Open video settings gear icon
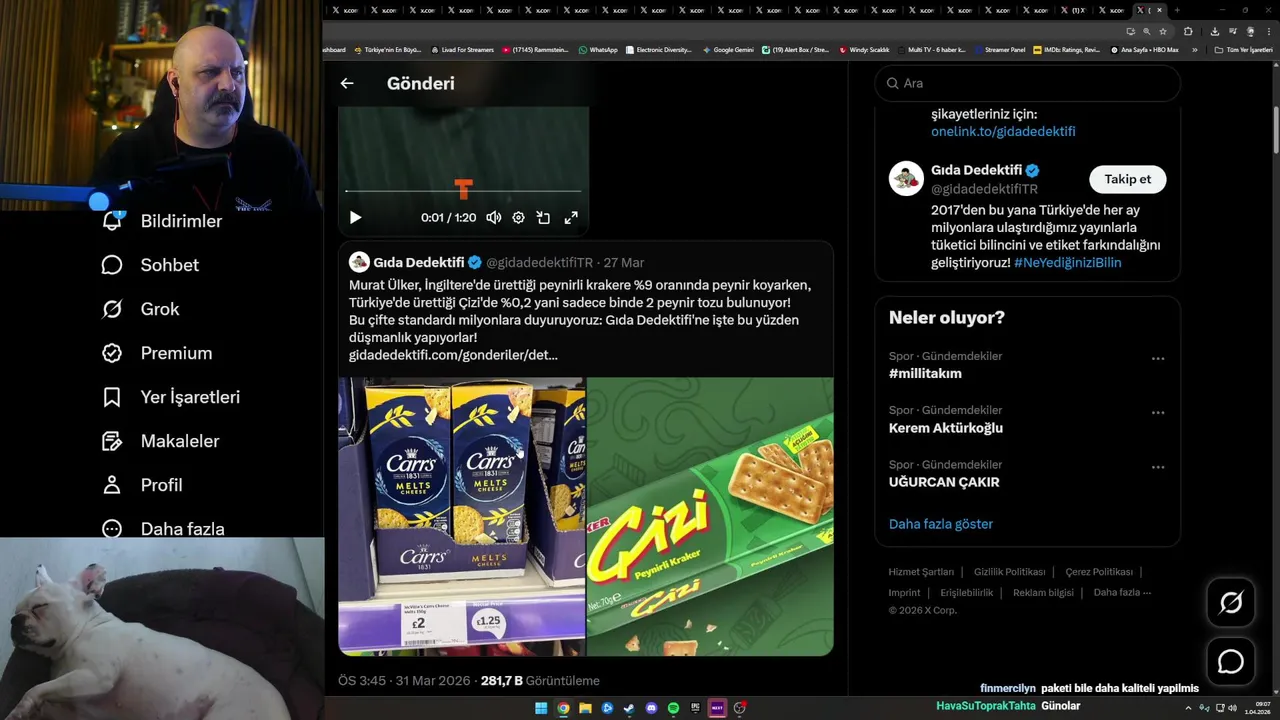Viewport: 1280px width, 720px height. click(x=518, y=217)
